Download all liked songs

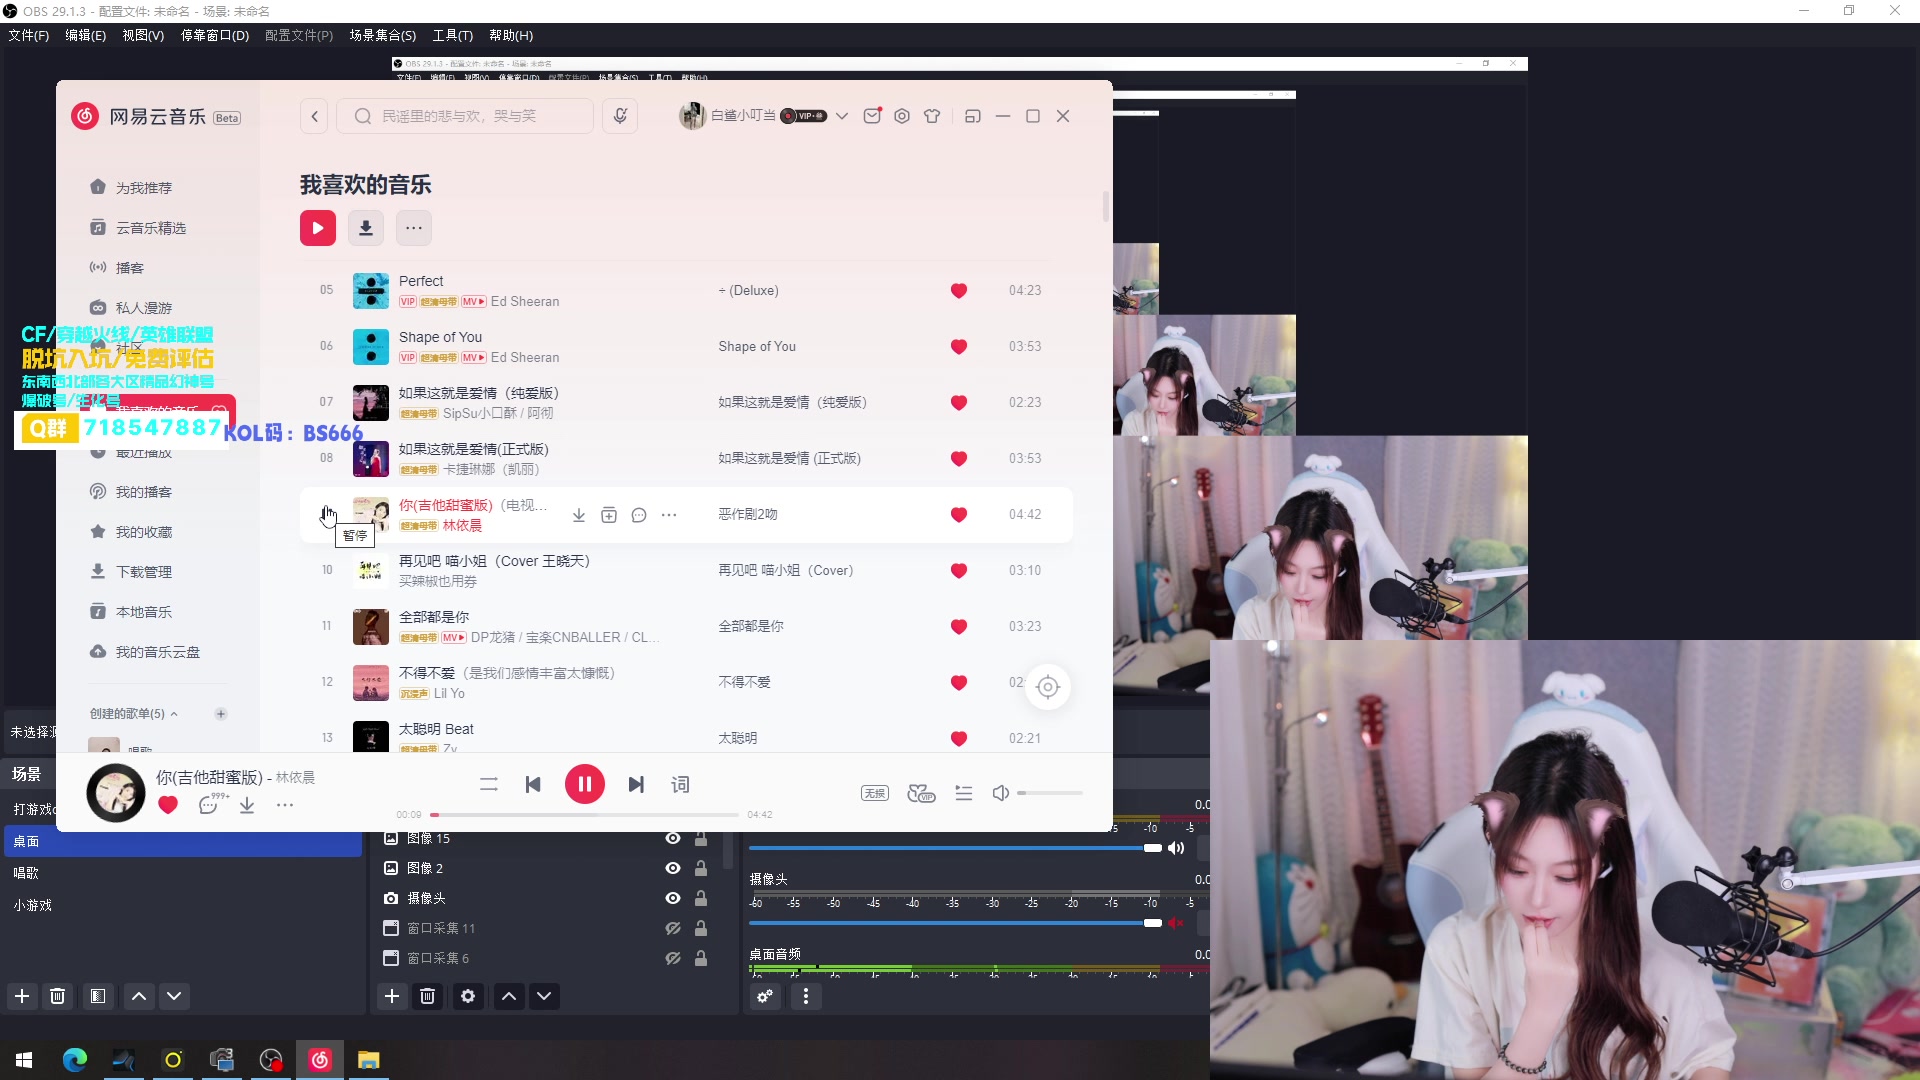click(366, 228)
